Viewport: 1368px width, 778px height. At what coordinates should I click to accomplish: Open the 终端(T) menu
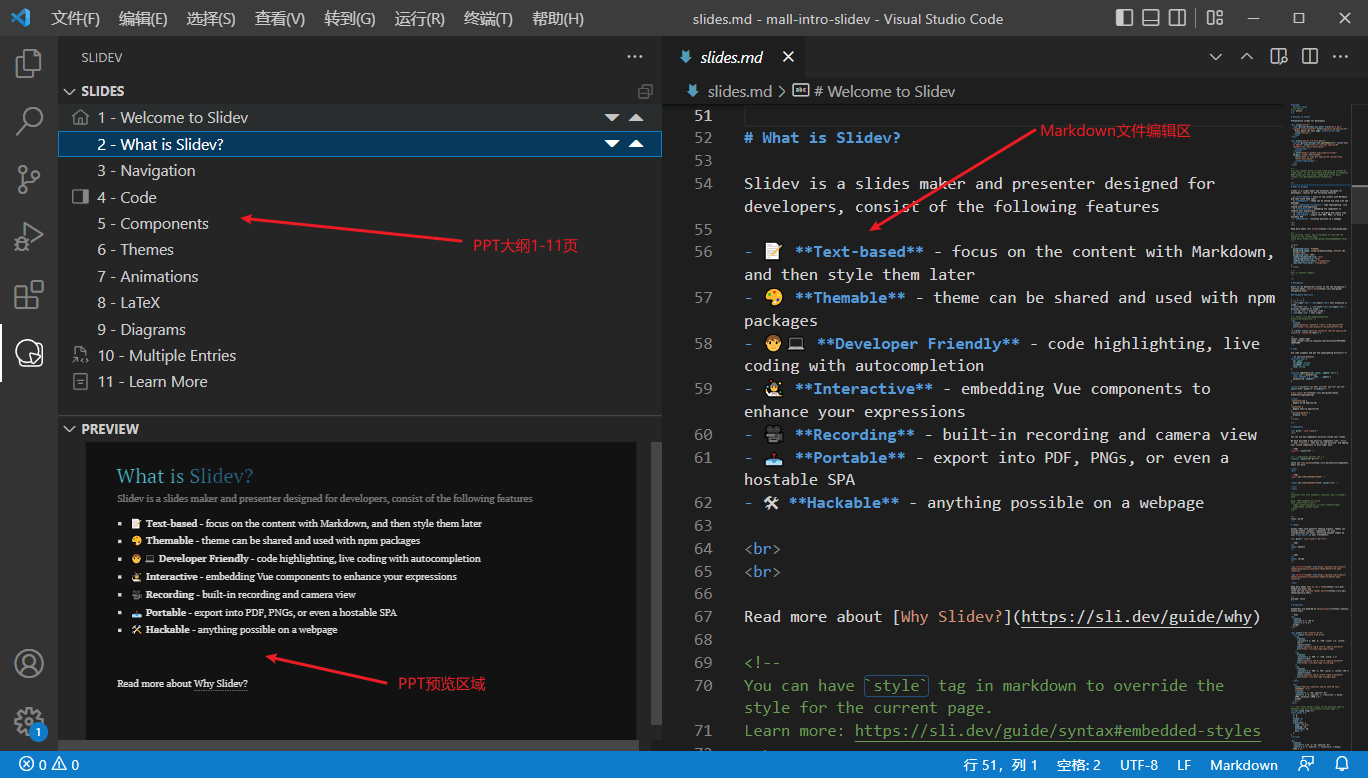pos(489,18)
